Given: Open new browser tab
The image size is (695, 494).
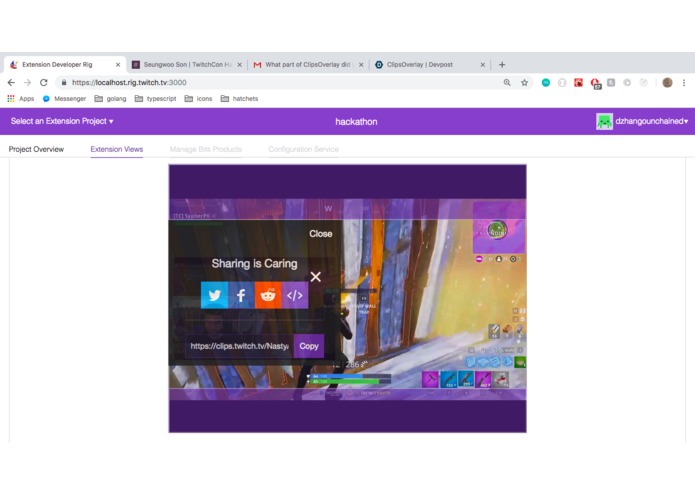Looking at the screenshot, I should click(x=502, y=65).
